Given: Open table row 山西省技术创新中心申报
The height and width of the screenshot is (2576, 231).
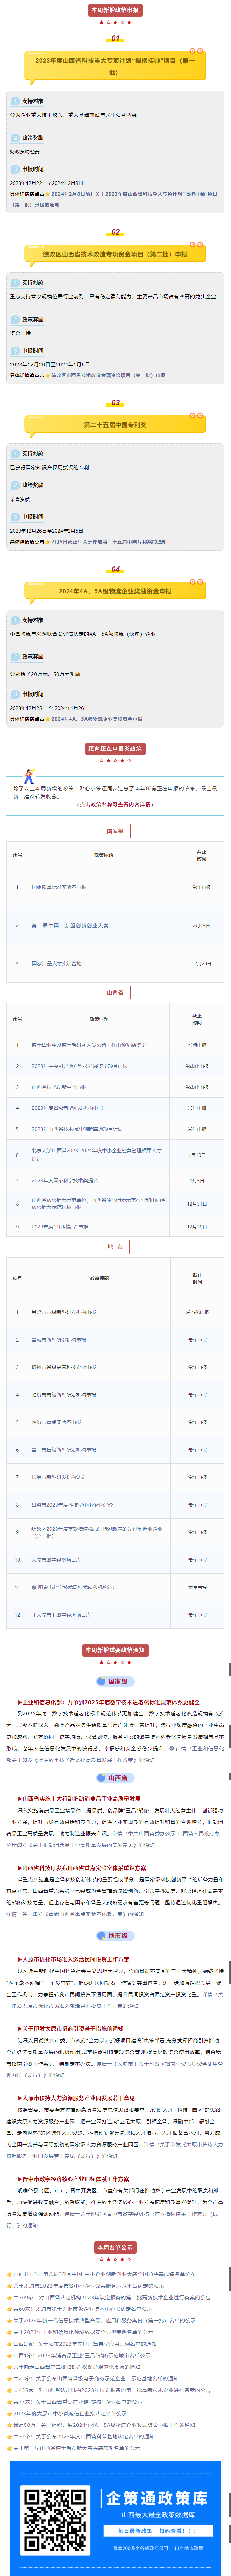Looking at the screenshot, I should [x=115, y=1087].
